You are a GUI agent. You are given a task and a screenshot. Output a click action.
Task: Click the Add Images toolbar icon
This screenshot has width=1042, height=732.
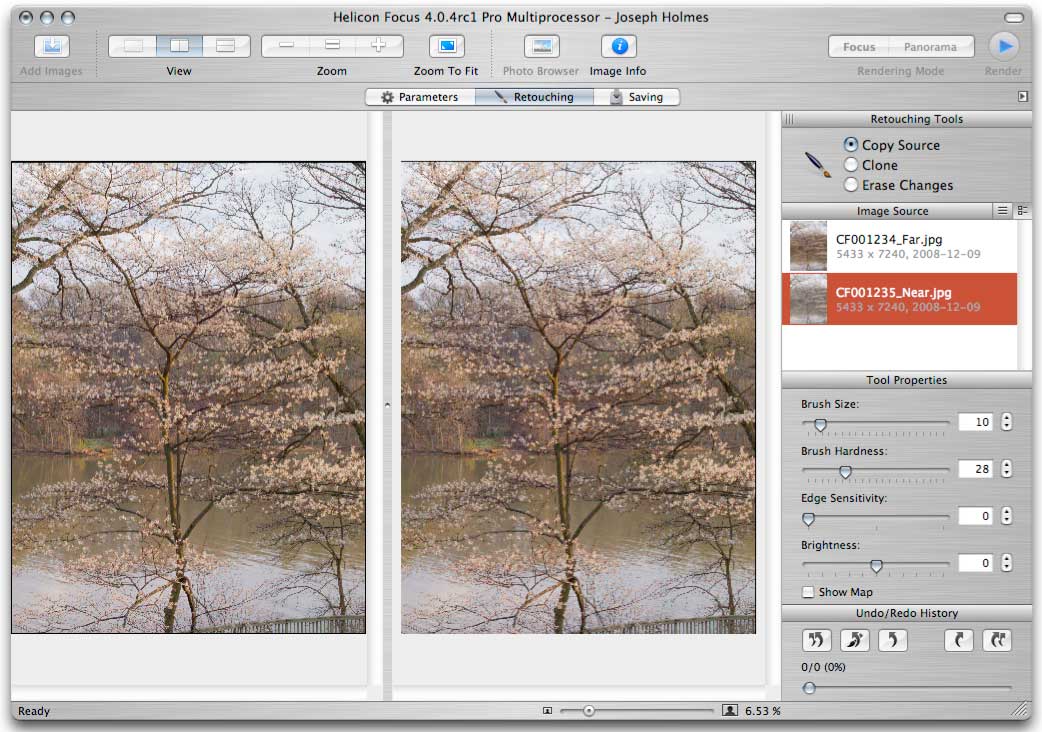(x=52, y=46)
